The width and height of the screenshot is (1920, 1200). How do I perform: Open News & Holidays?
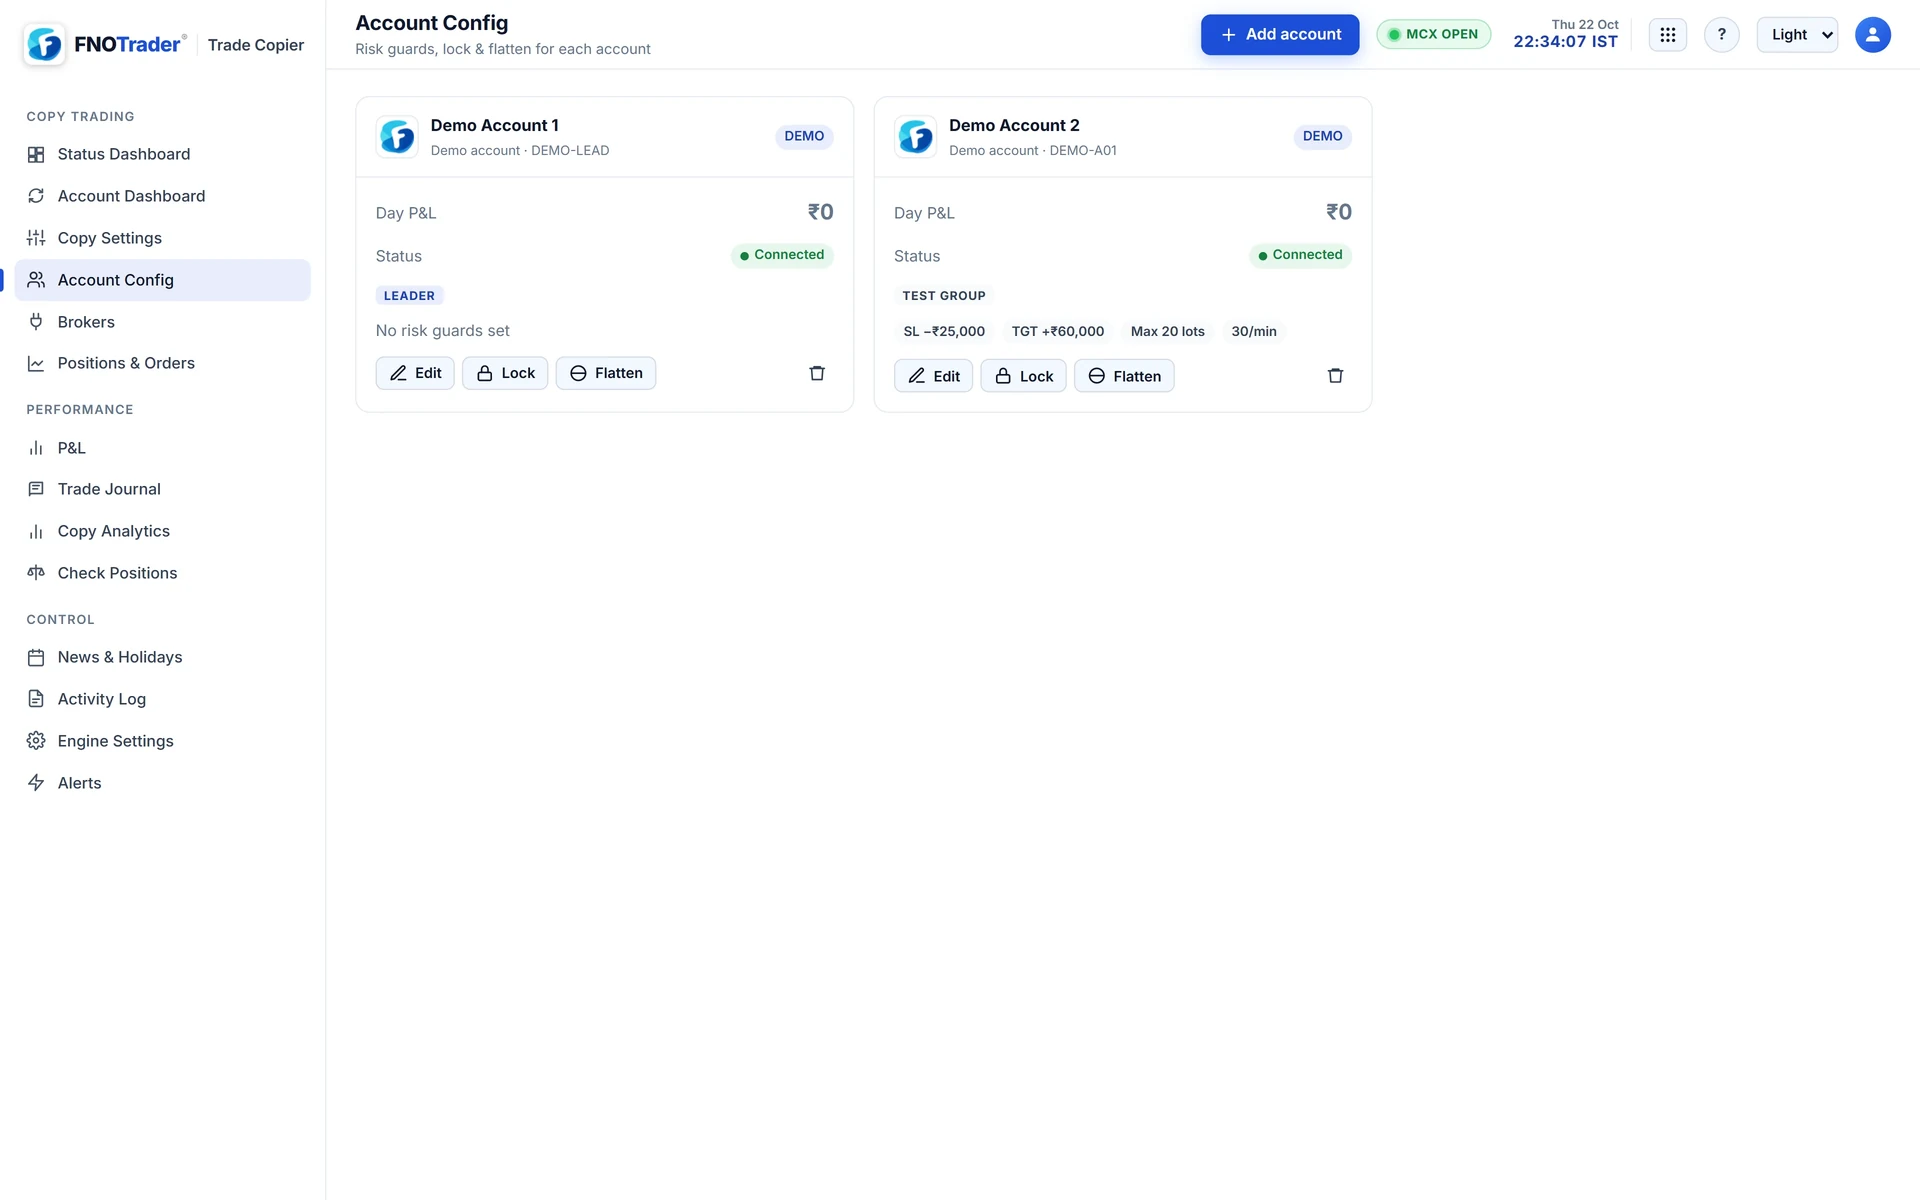pos(162,657)
